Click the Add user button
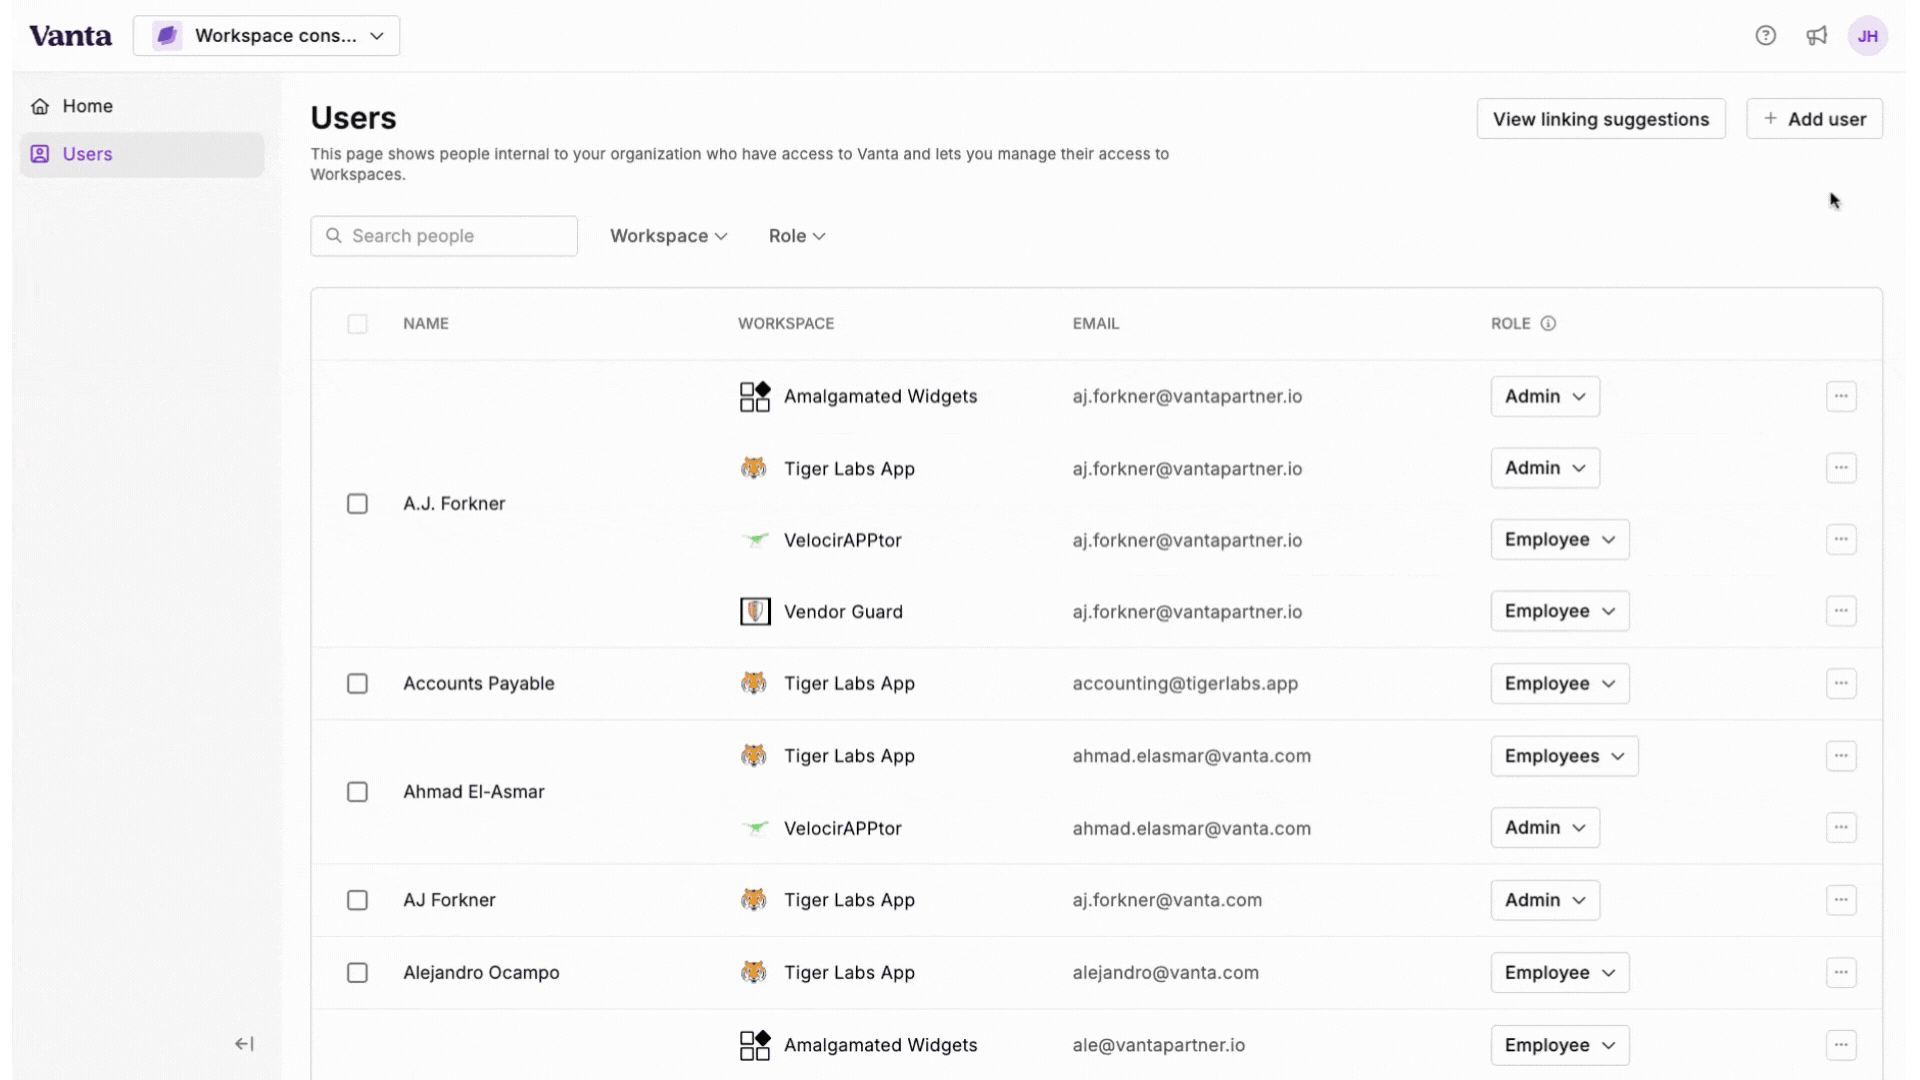The width and height of the screenshot is (1920, 1080). (1814, 119)
